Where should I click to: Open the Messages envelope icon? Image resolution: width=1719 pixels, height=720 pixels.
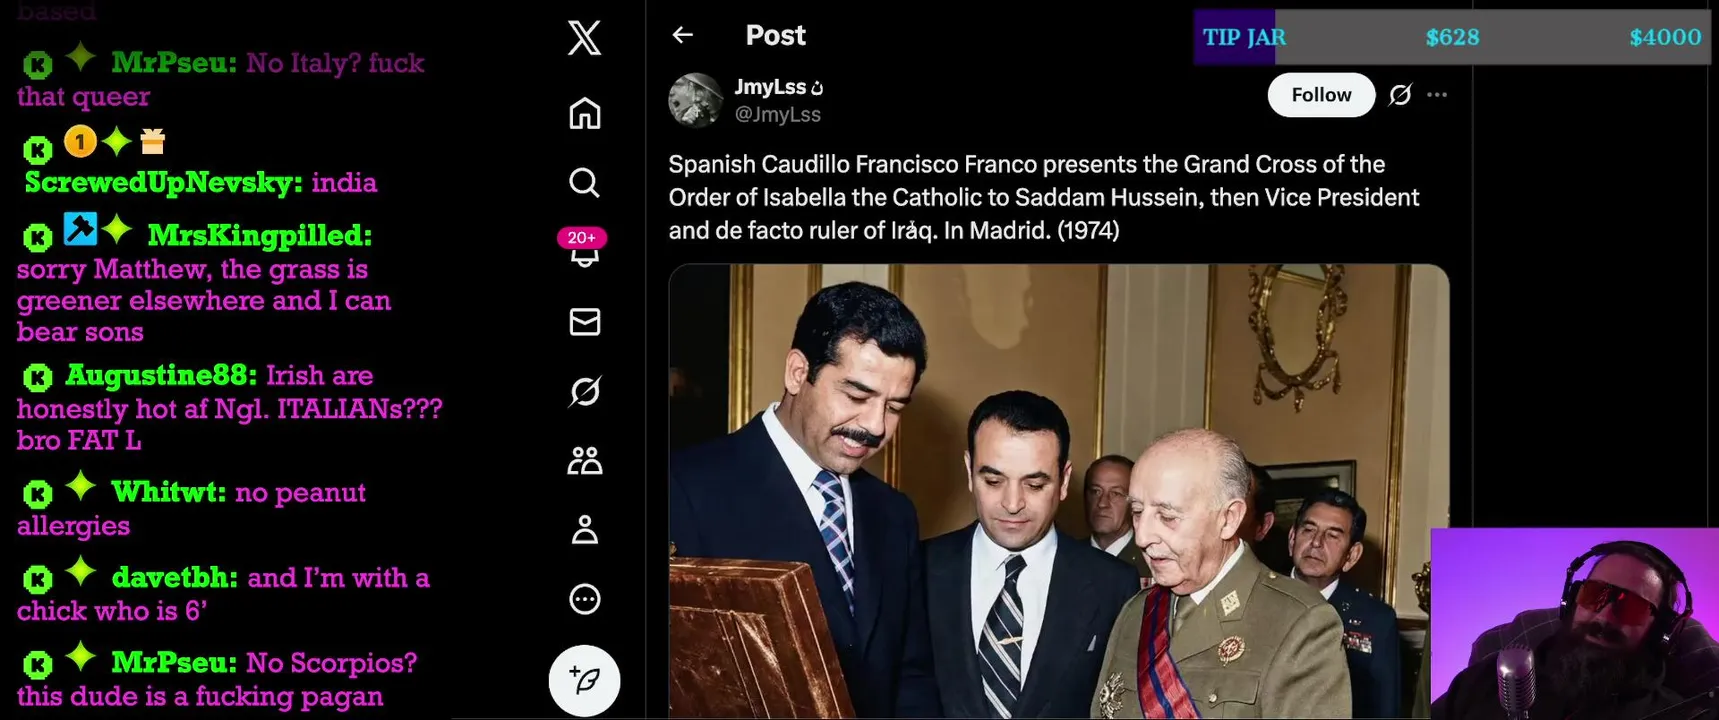pos(585,321)
